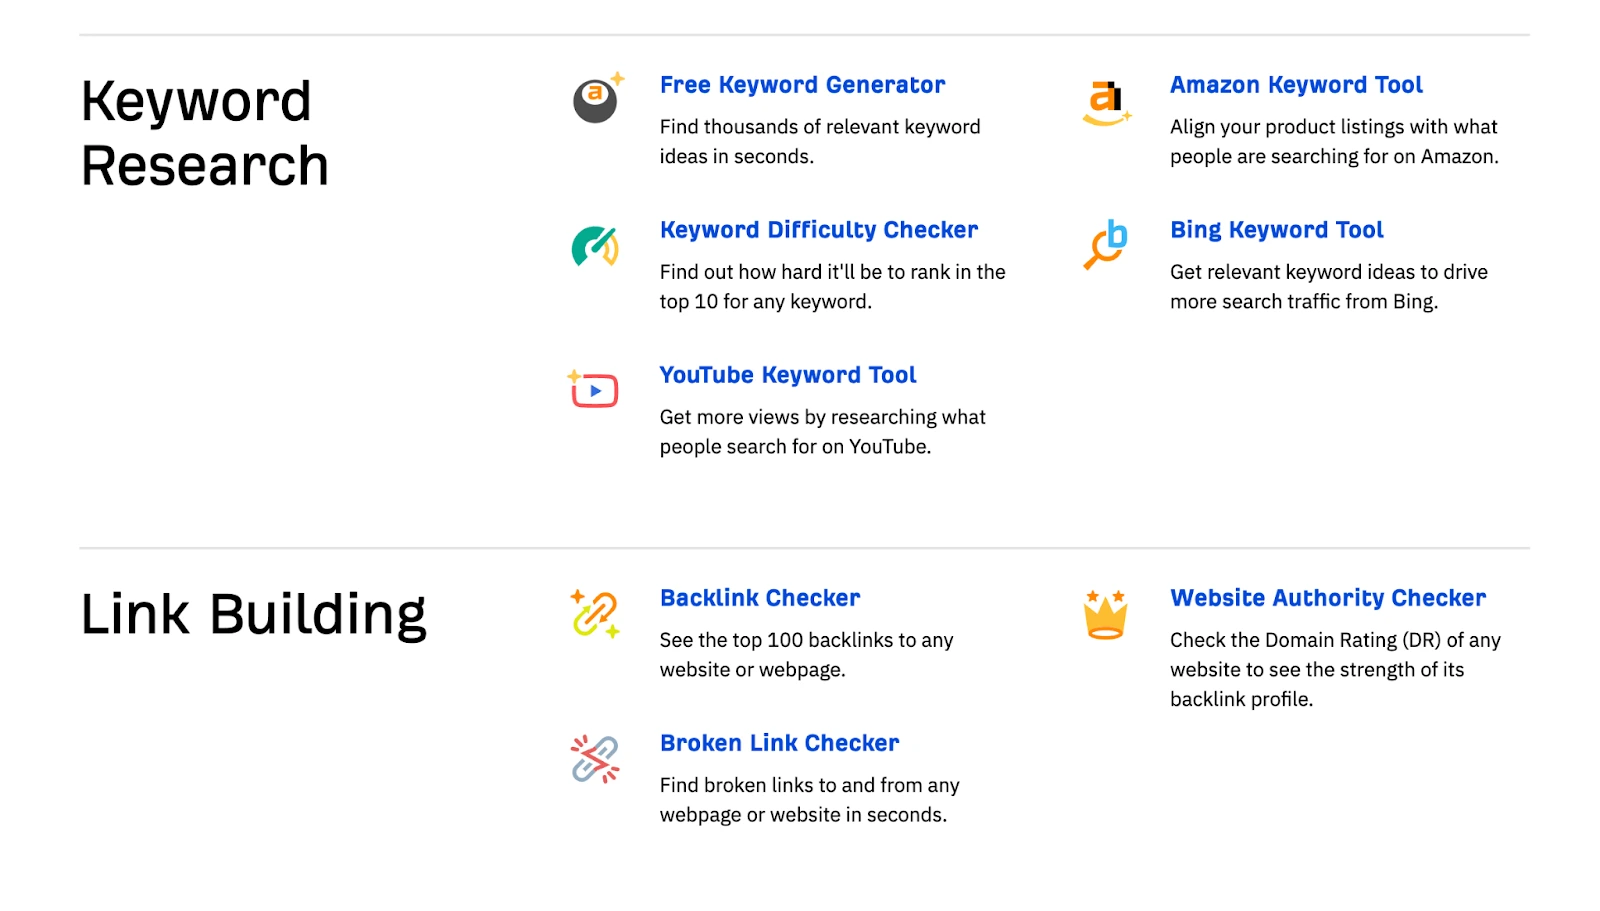This screenshot has height=911, width=1600.
Task: Select the Bing Keyword Tool magnifier icon
Action: 1104,245
